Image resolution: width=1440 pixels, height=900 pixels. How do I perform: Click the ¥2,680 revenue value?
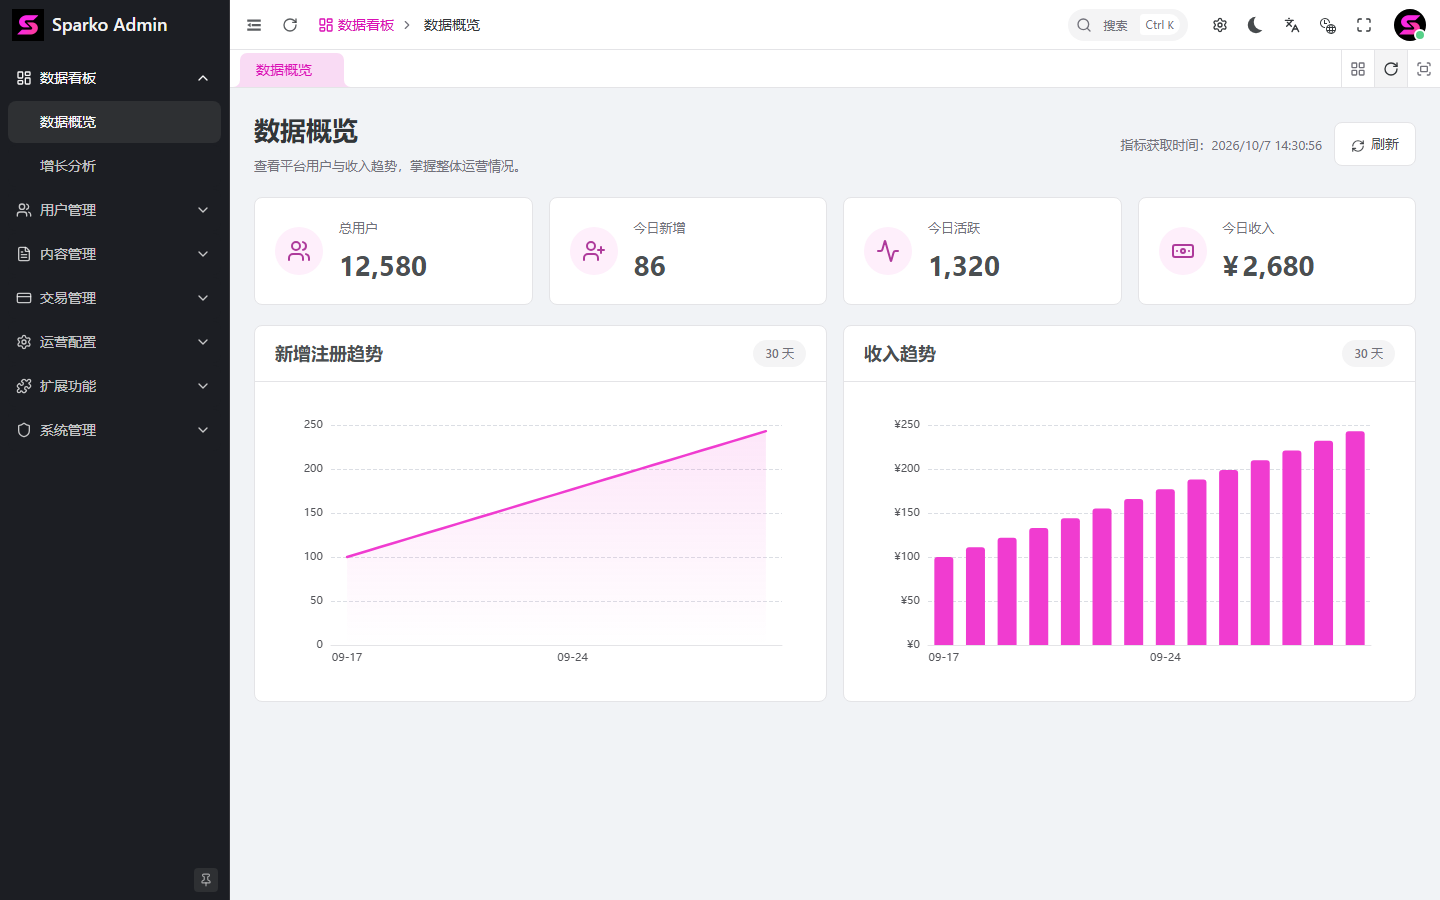click(x=1268, y=266)
